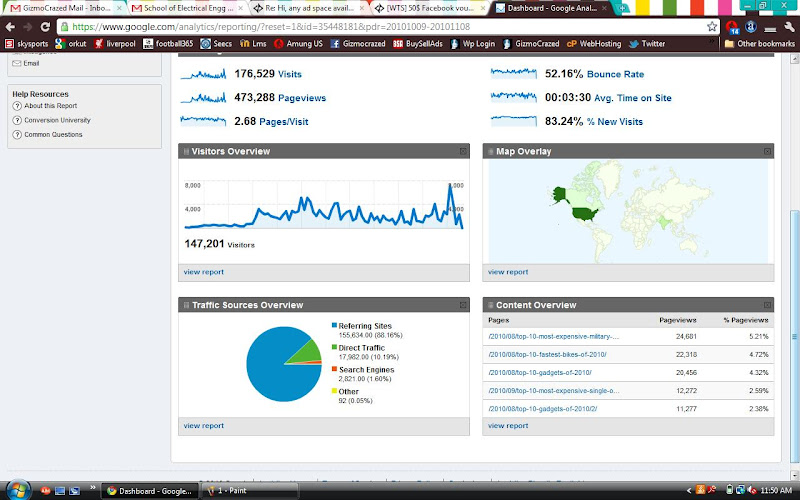Open top-10-most-expensive-military page link
800x500 pixels.
[x=554, y=337]
